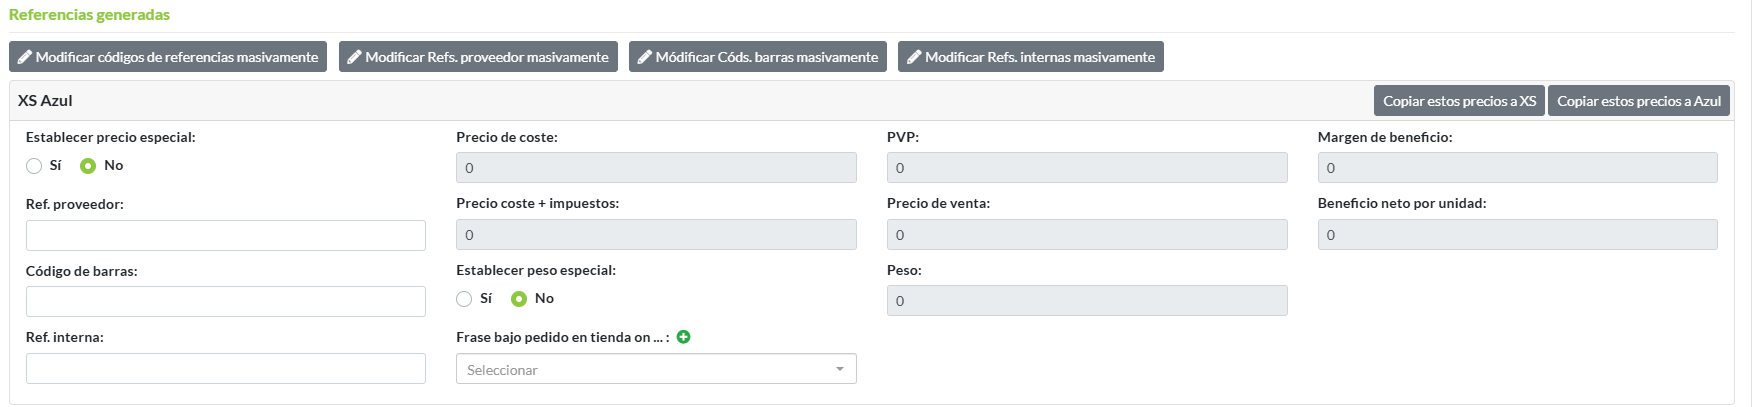The image size is (1755, 407).
Task: Click the PVP value field
Action: pyautogui.click(x=1087, y=168)
